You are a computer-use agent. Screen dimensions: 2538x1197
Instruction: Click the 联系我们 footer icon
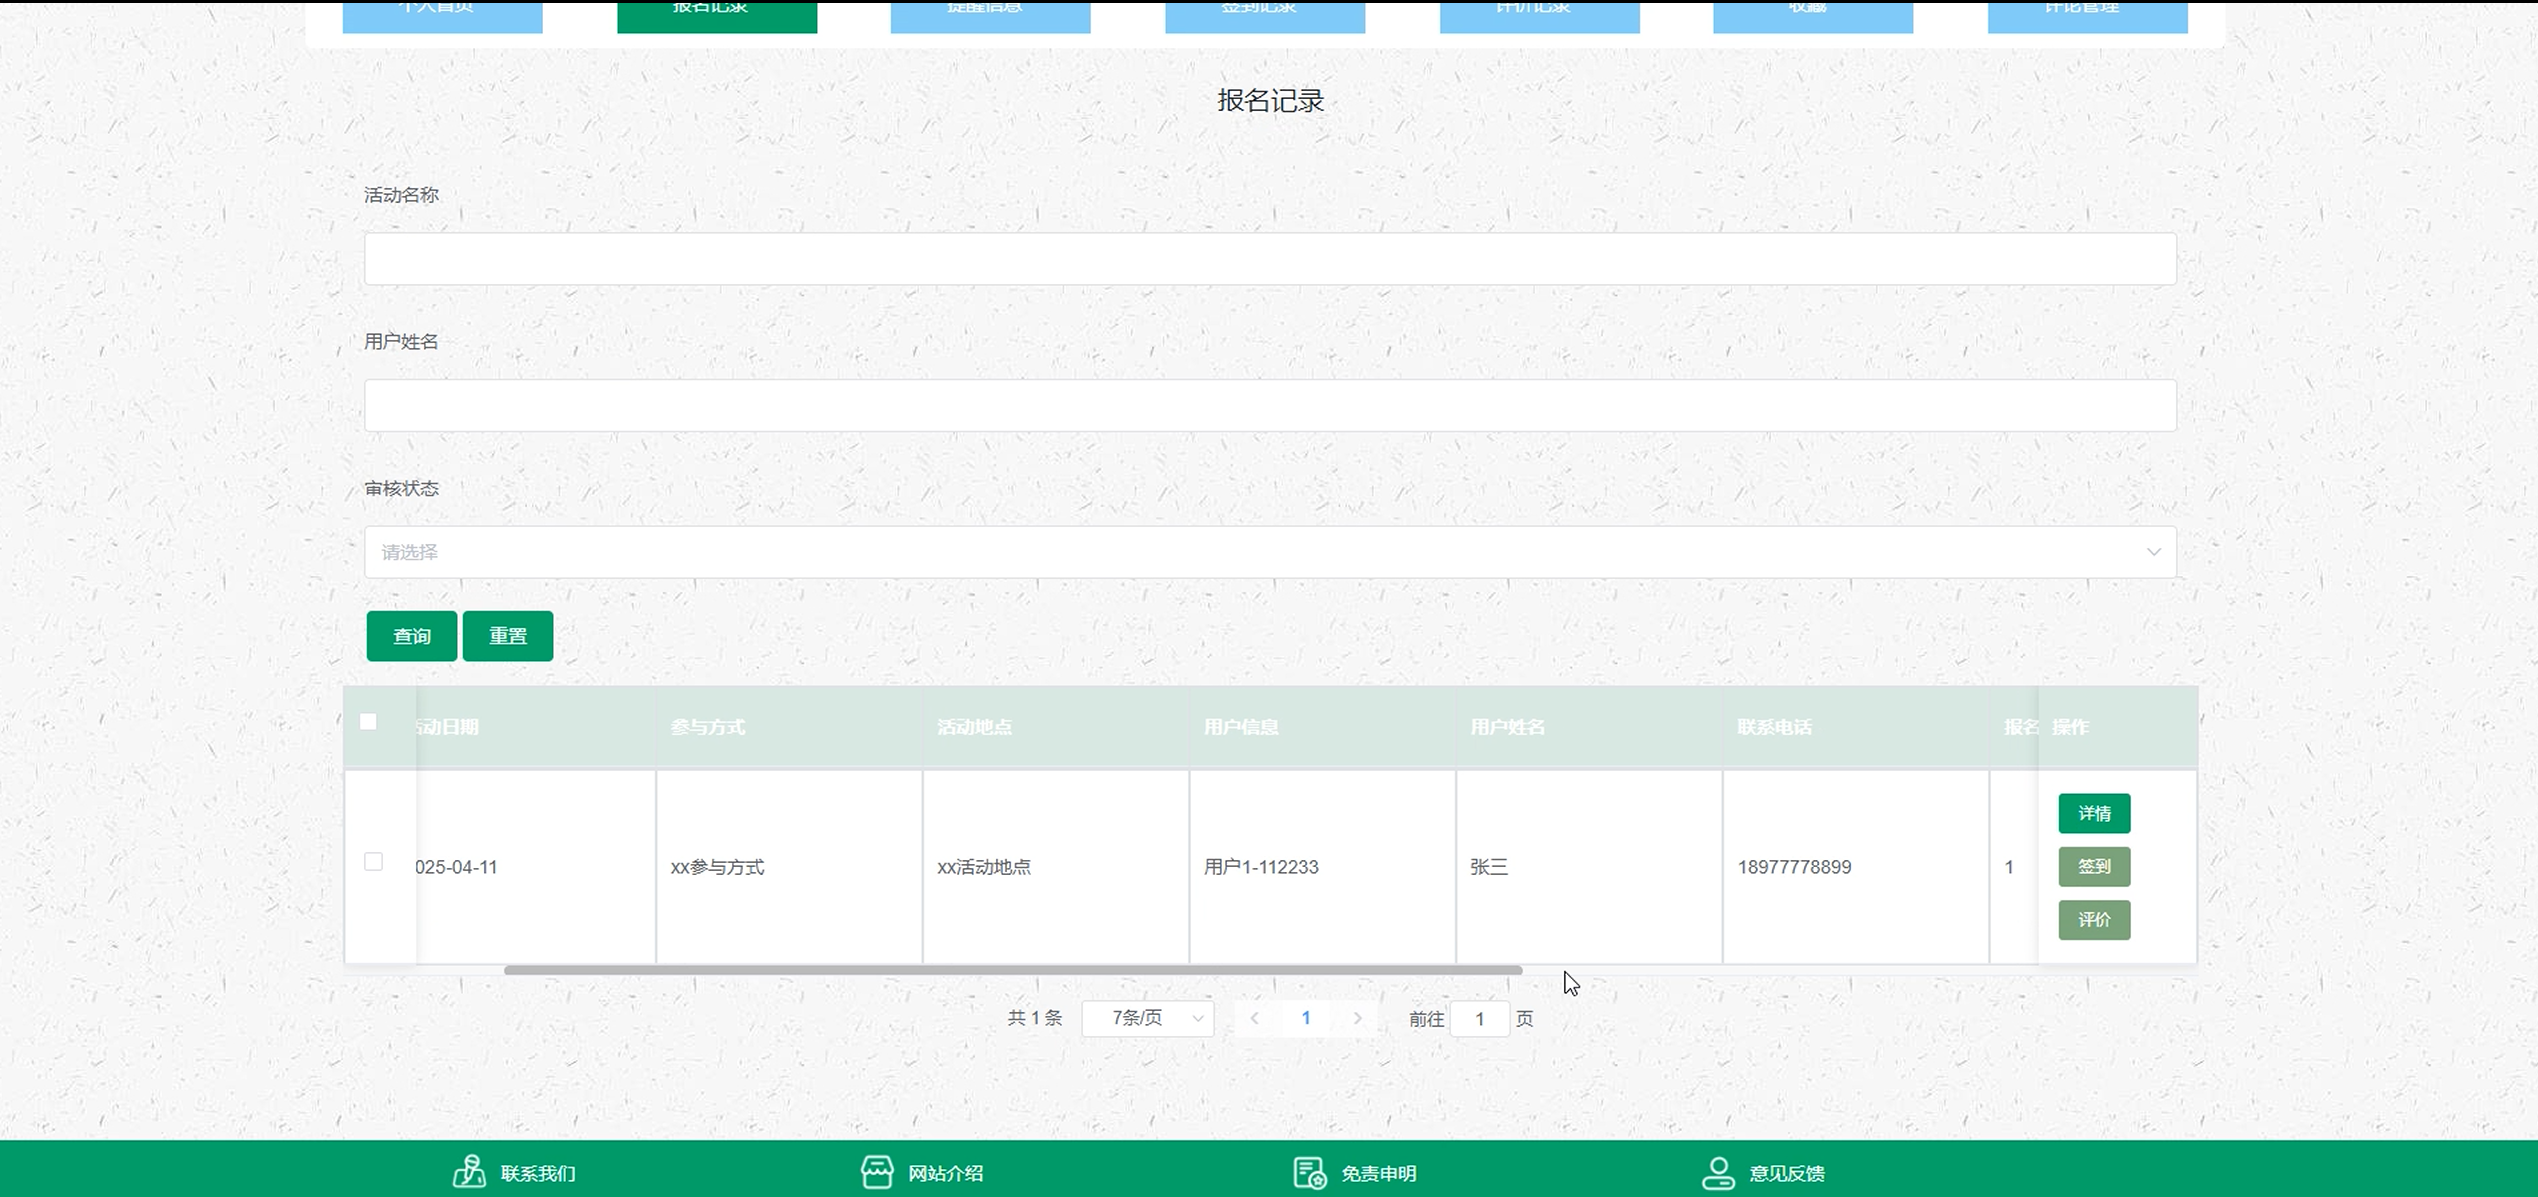(x=469, y=1171)
